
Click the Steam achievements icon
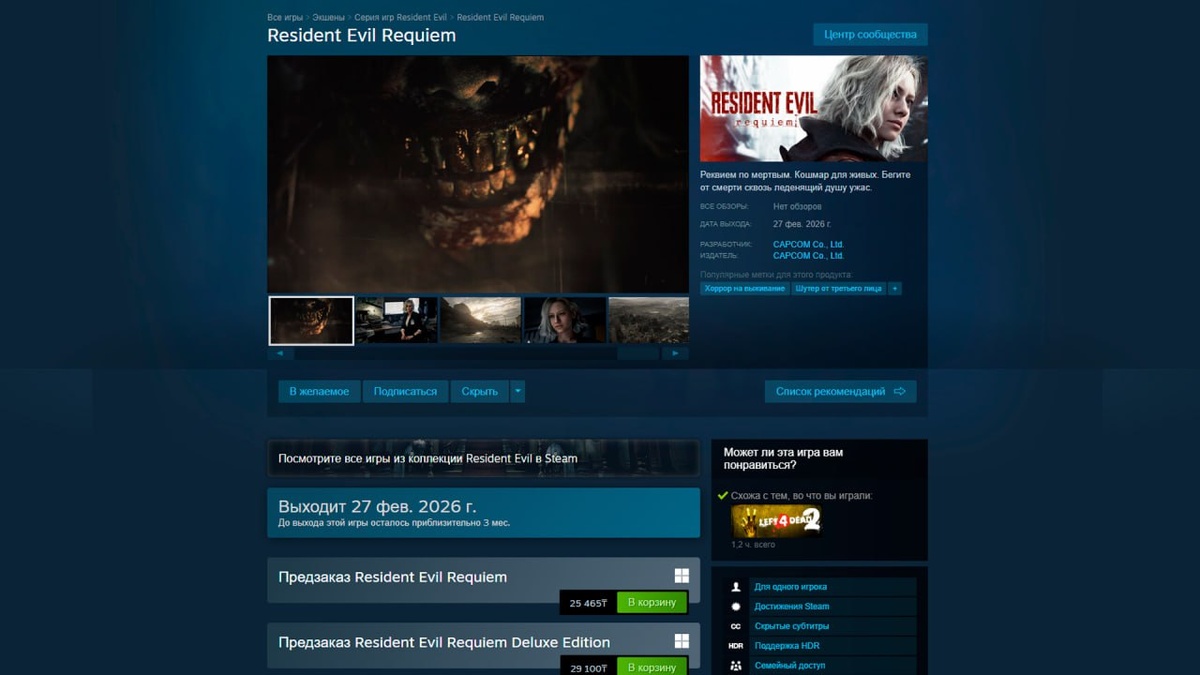736,606
